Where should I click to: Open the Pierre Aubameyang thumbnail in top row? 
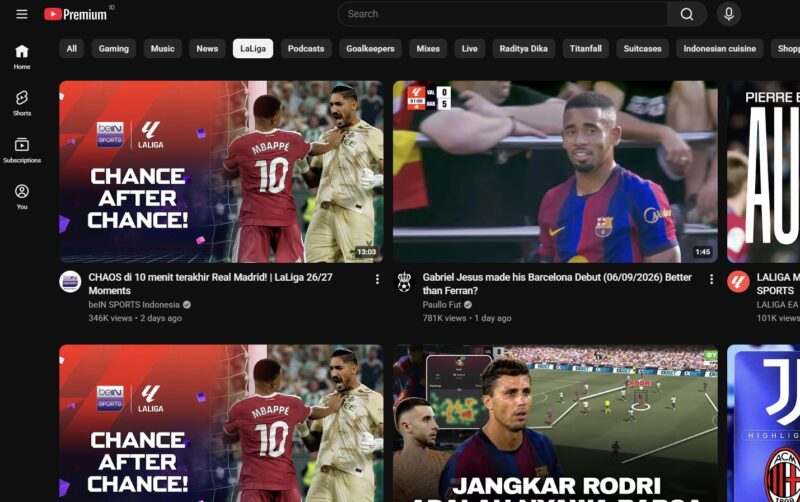(763, 171)
